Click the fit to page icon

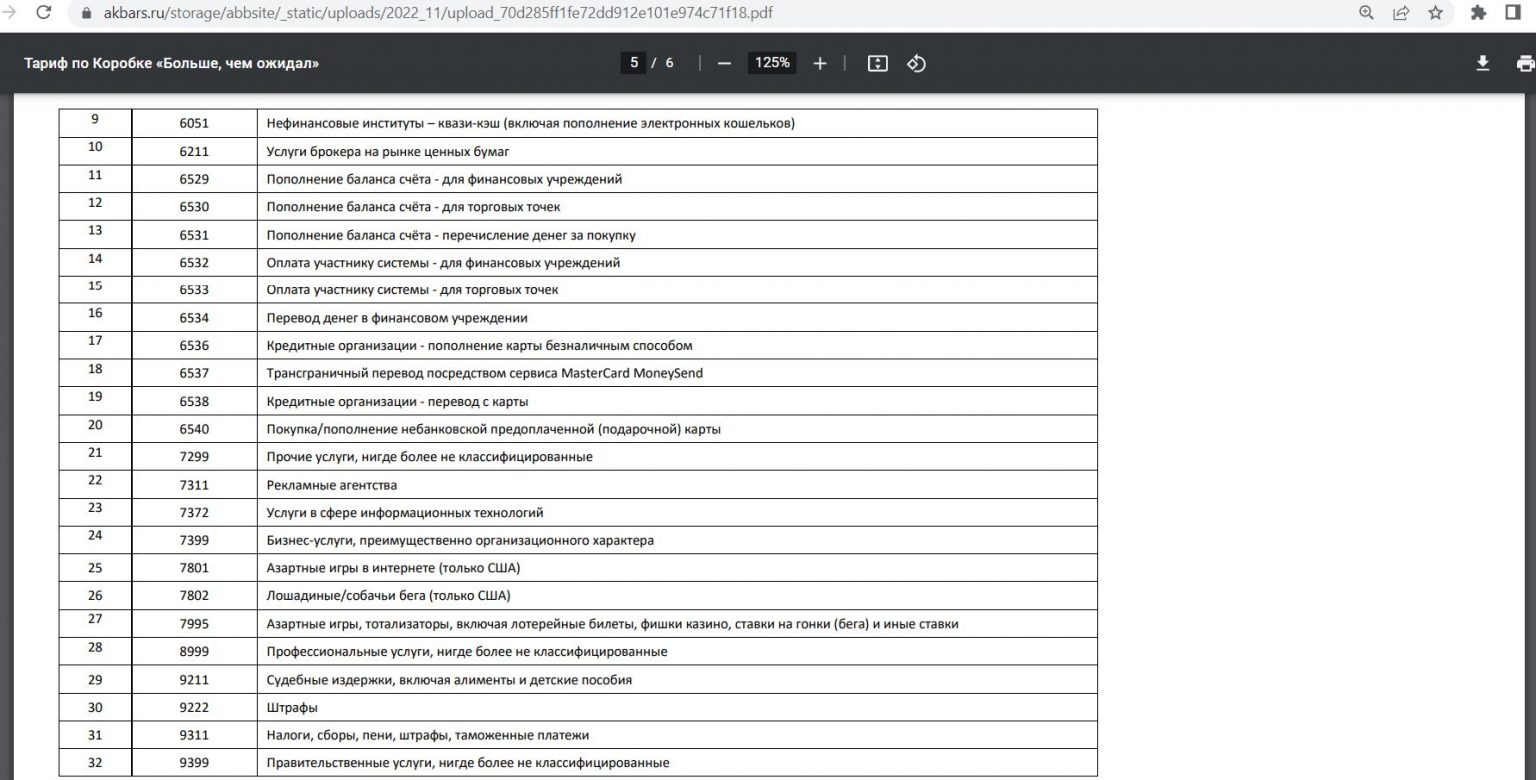pyautogui.click(x=878, y=63)
